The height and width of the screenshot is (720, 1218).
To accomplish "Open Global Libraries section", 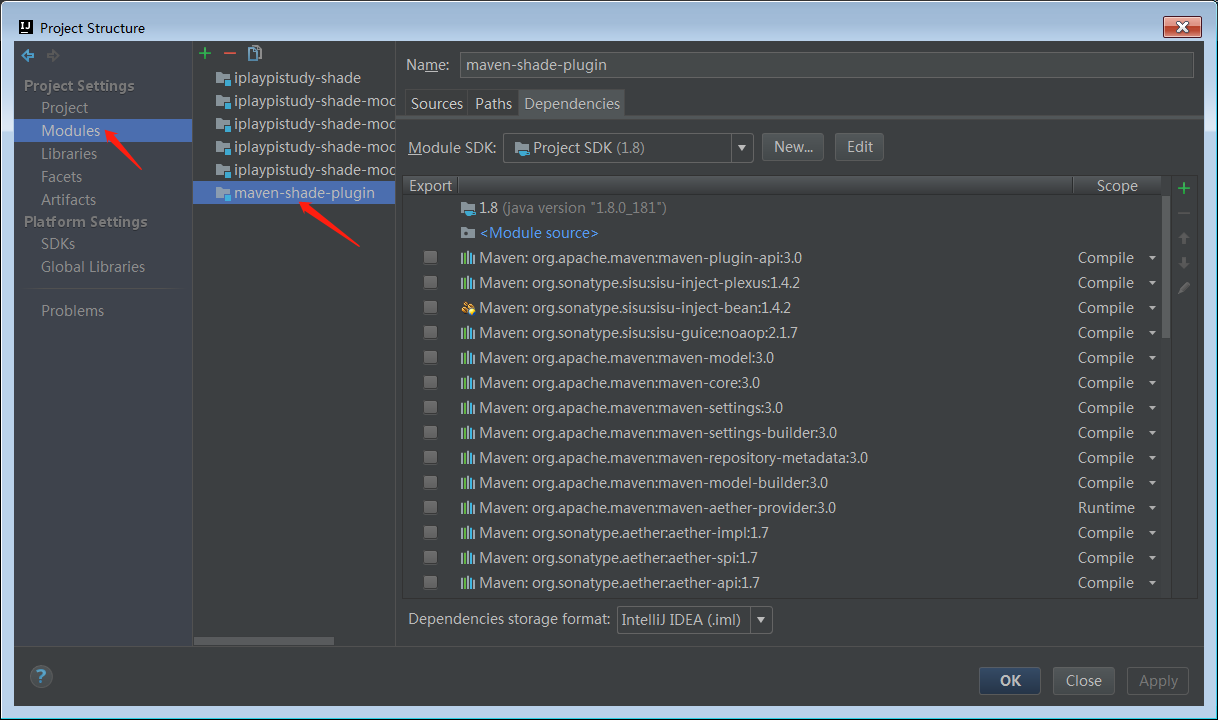I will pos(93,266).
